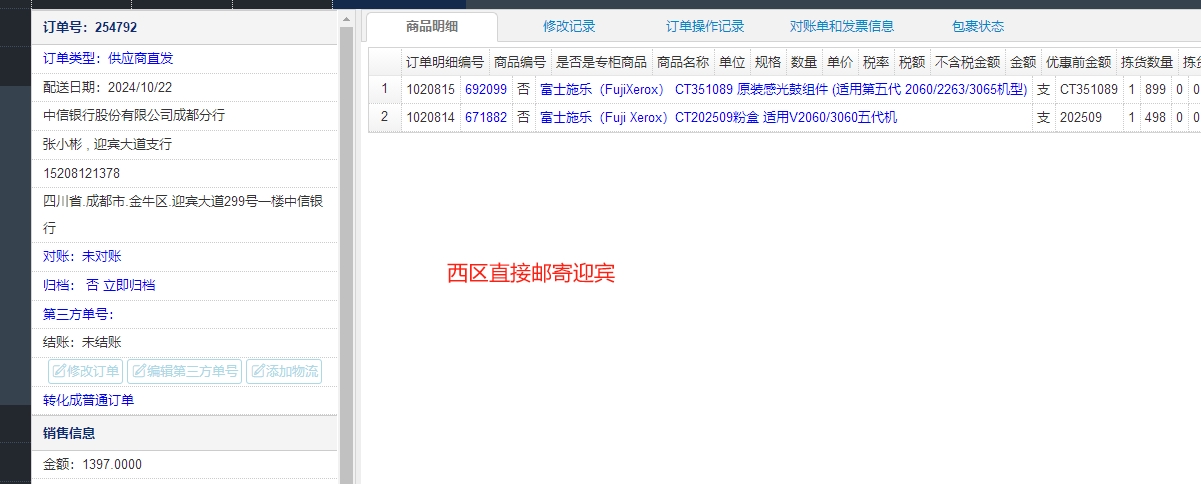Click the 优惠前金额 column header
Screen dimensions: 1201x484
1078,61
